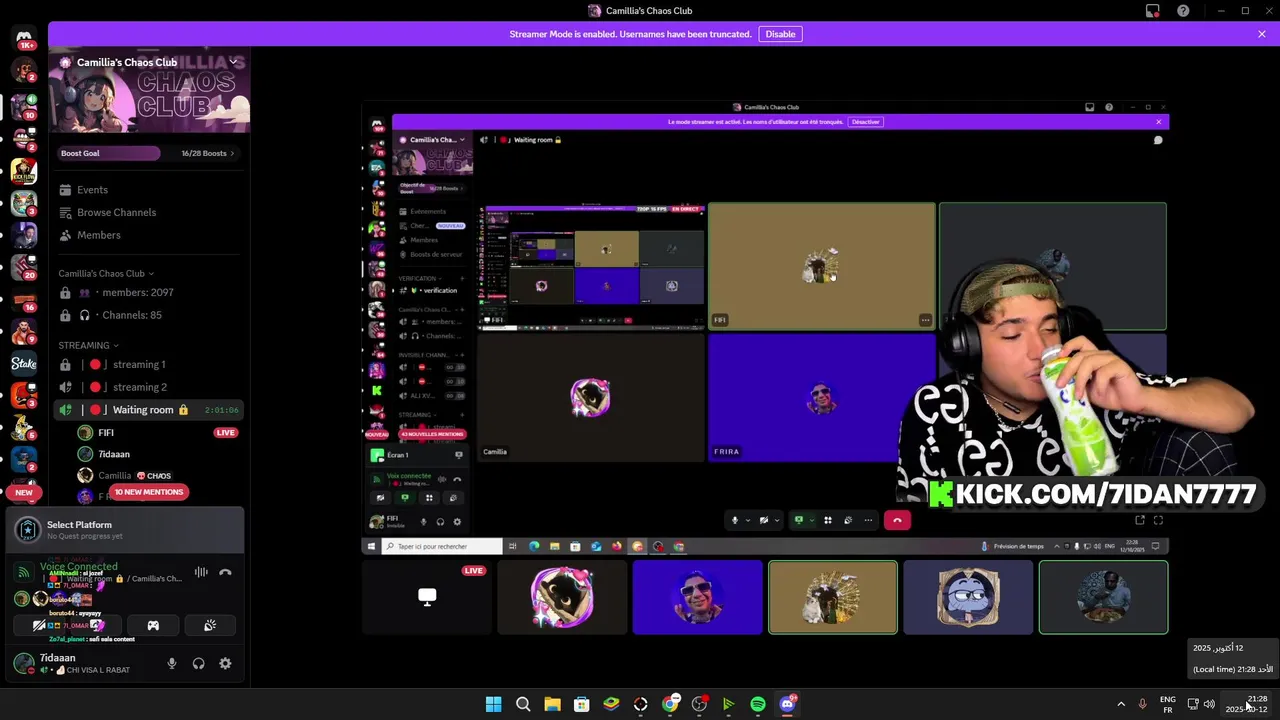Viewport: 1280px width, 720px height.
Task: Open the KICK FLOW server icon
Action: tap(24, 171)
